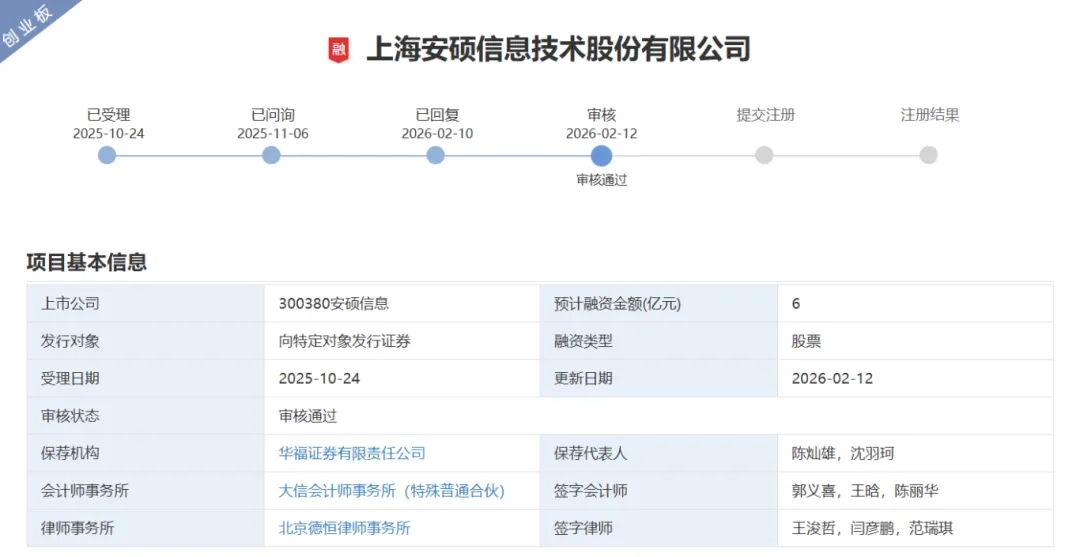Open the 大信会计师事务所（特殊普通合伙） link
This screenshot has width=1080, height=557.
pyautogui.click(x=391, y=490)
